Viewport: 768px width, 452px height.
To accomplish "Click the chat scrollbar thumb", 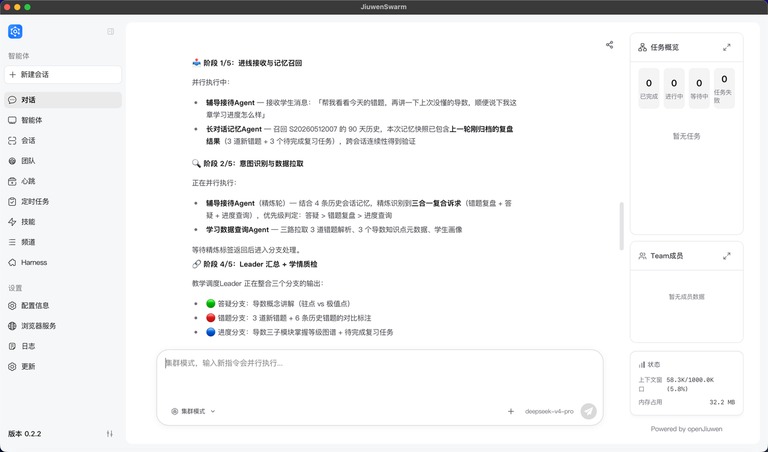I will (x=622, y=226).
